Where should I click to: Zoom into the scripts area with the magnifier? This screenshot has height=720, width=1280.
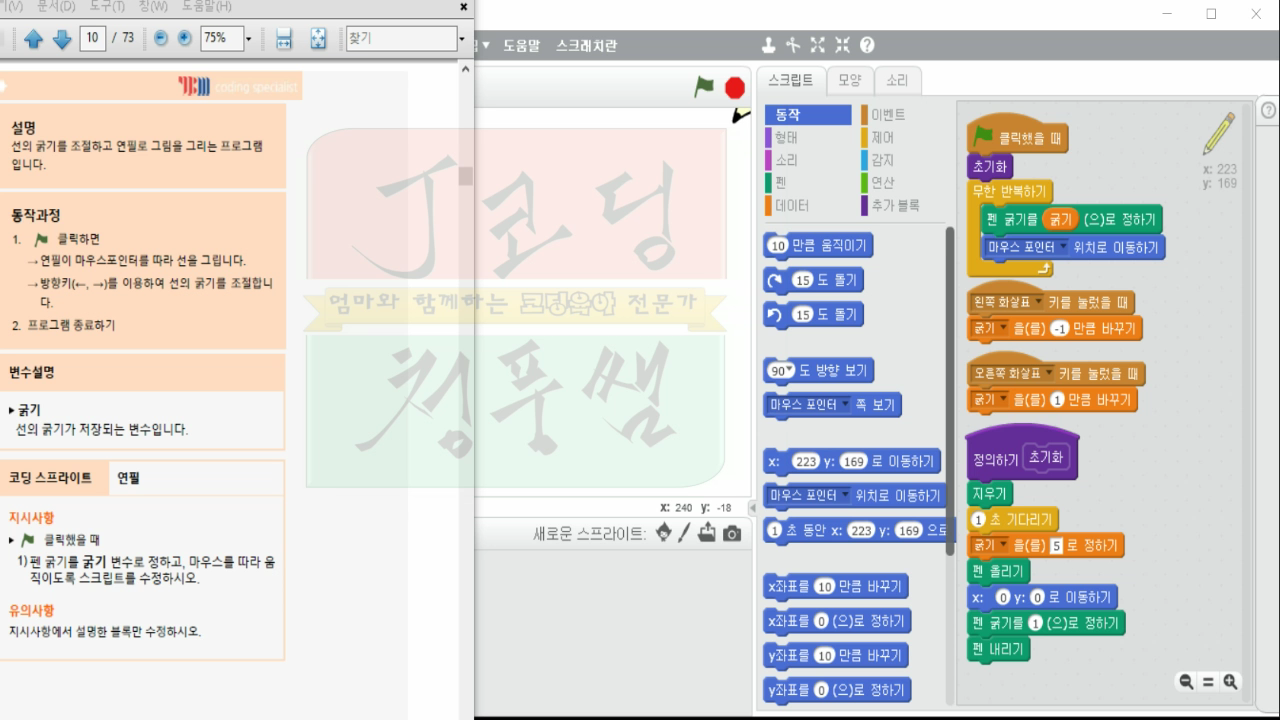(x=1231, y=681)
